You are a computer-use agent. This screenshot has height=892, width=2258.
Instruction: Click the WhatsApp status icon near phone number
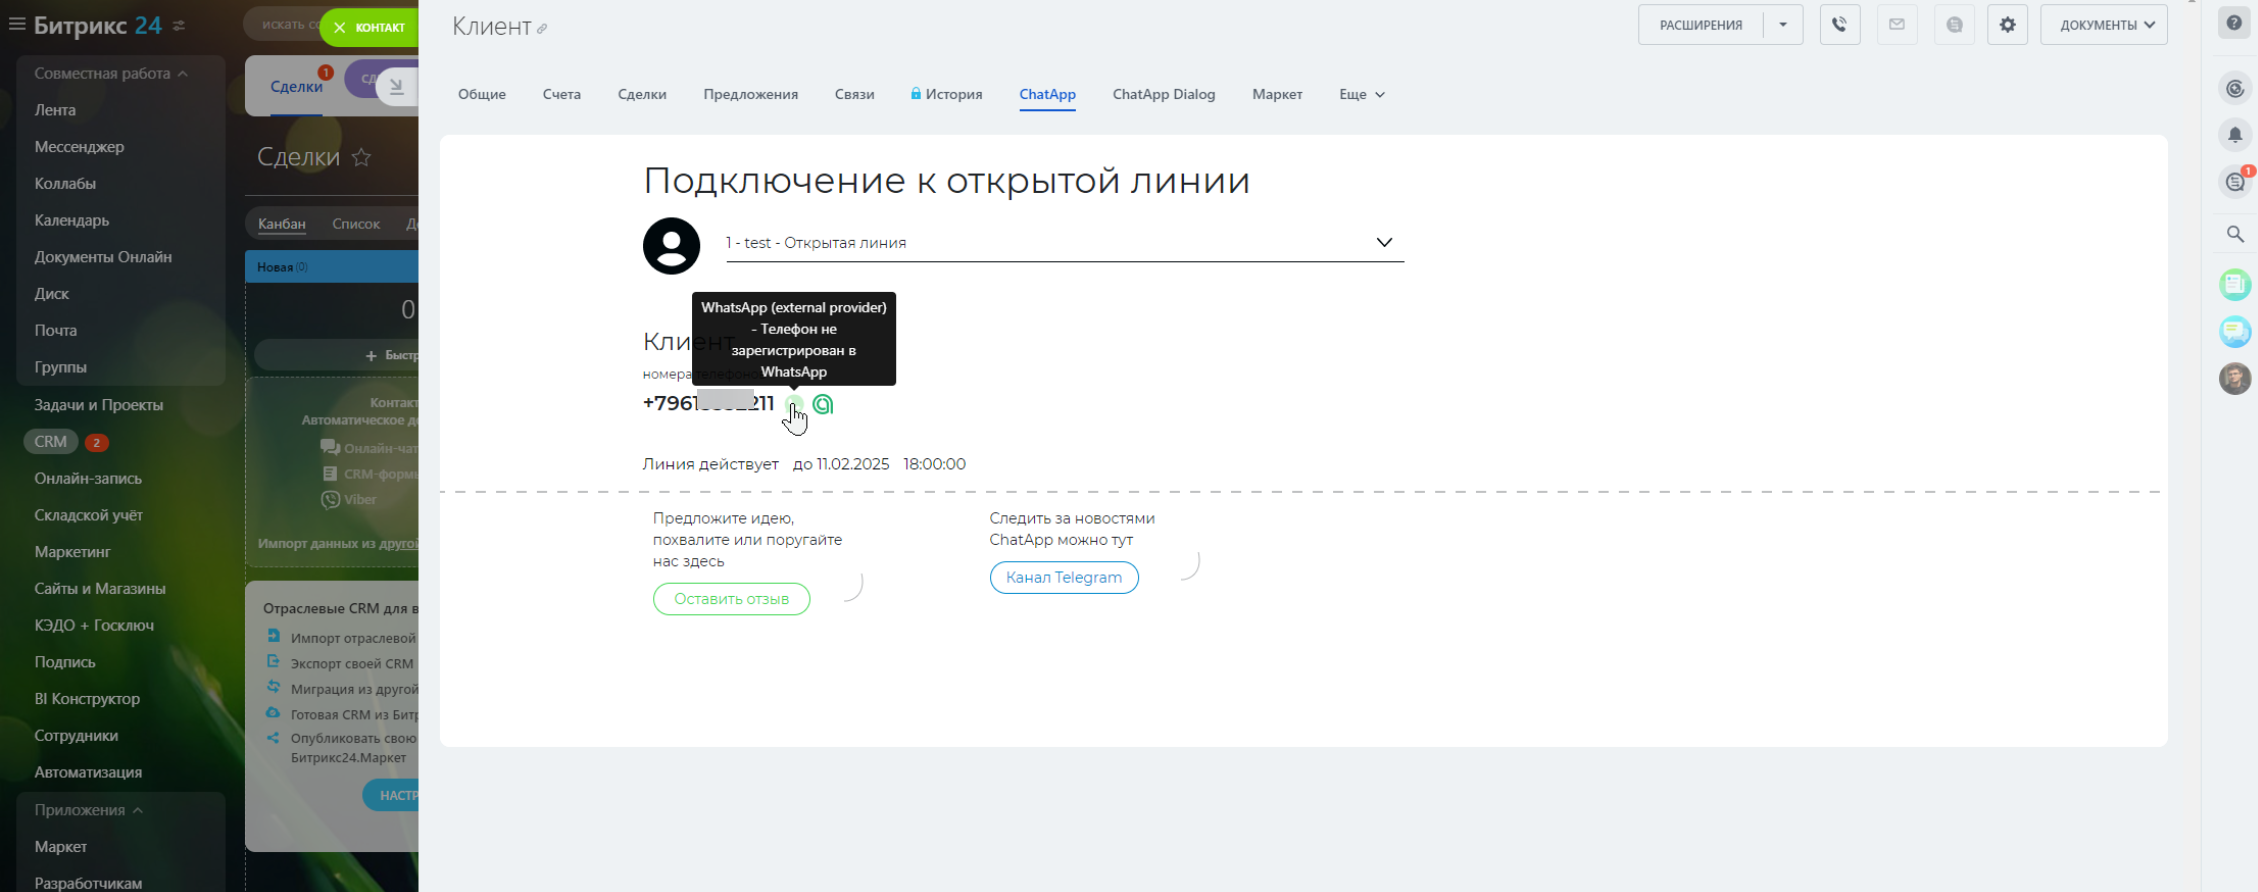point(793,404)
